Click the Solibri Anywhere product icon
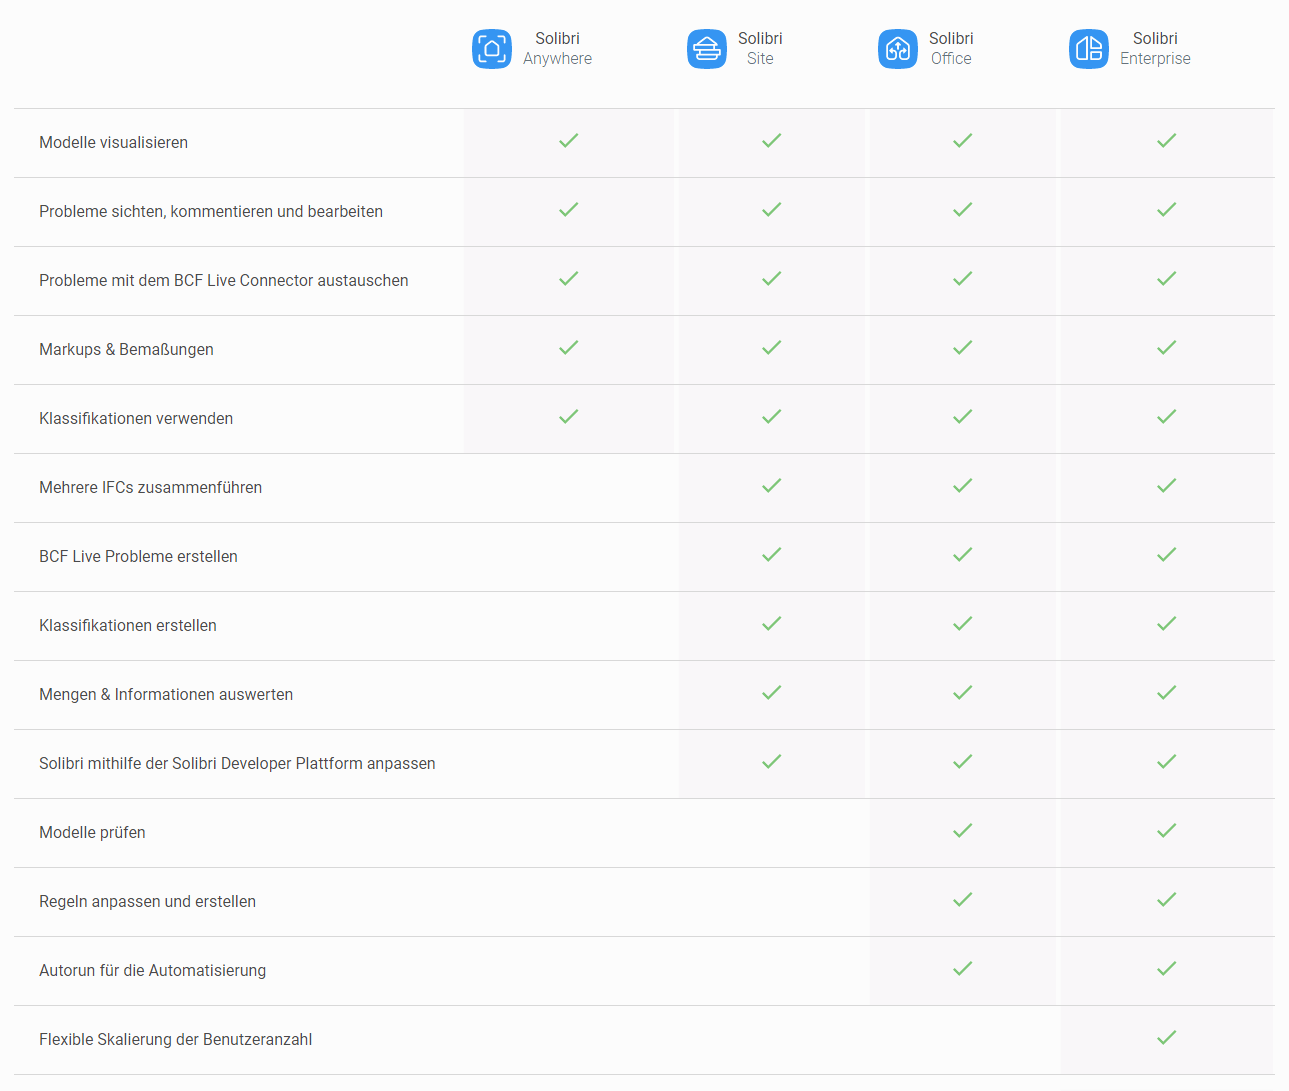Image resolution: width=1289 pixels, height=1091 pixels. click(x=492, y=49)
